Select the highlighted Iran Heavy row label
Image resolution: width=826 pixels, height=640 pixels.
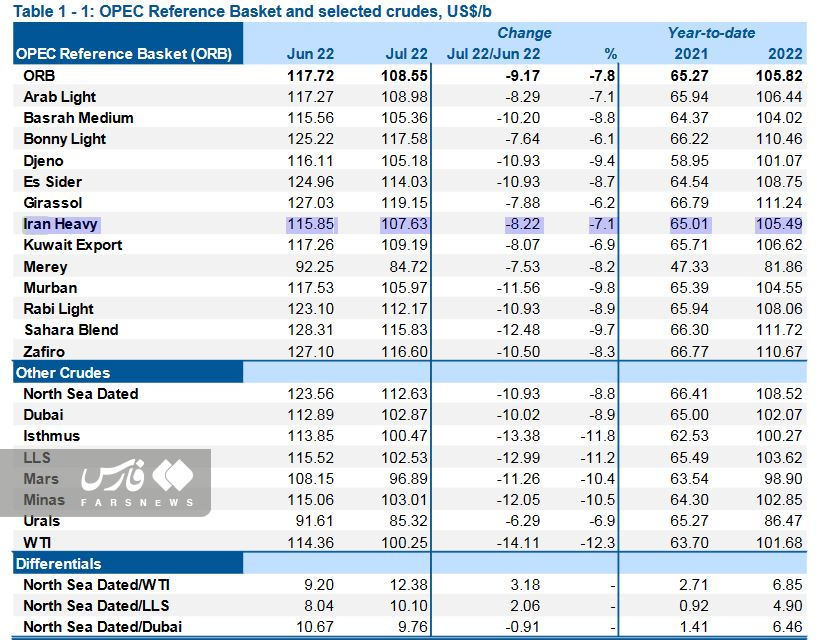[60, 224]
